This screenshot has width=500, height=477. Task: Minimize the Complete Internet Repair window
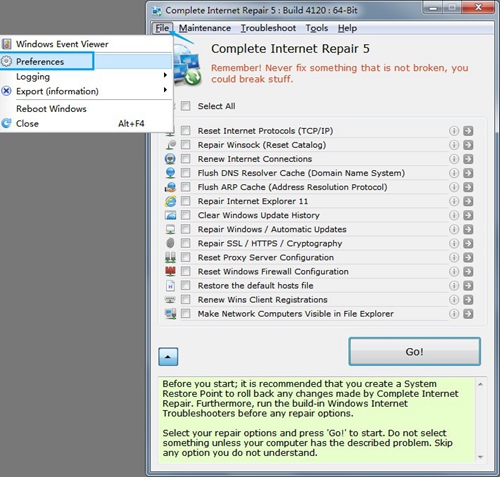coord(433,7)
